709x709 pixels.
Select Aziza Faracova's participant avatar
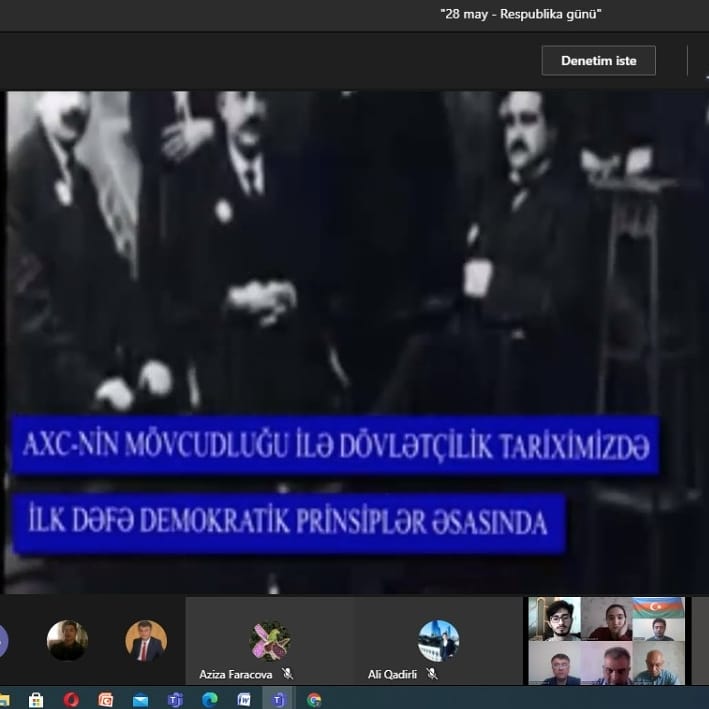click(x=269, y=641)
